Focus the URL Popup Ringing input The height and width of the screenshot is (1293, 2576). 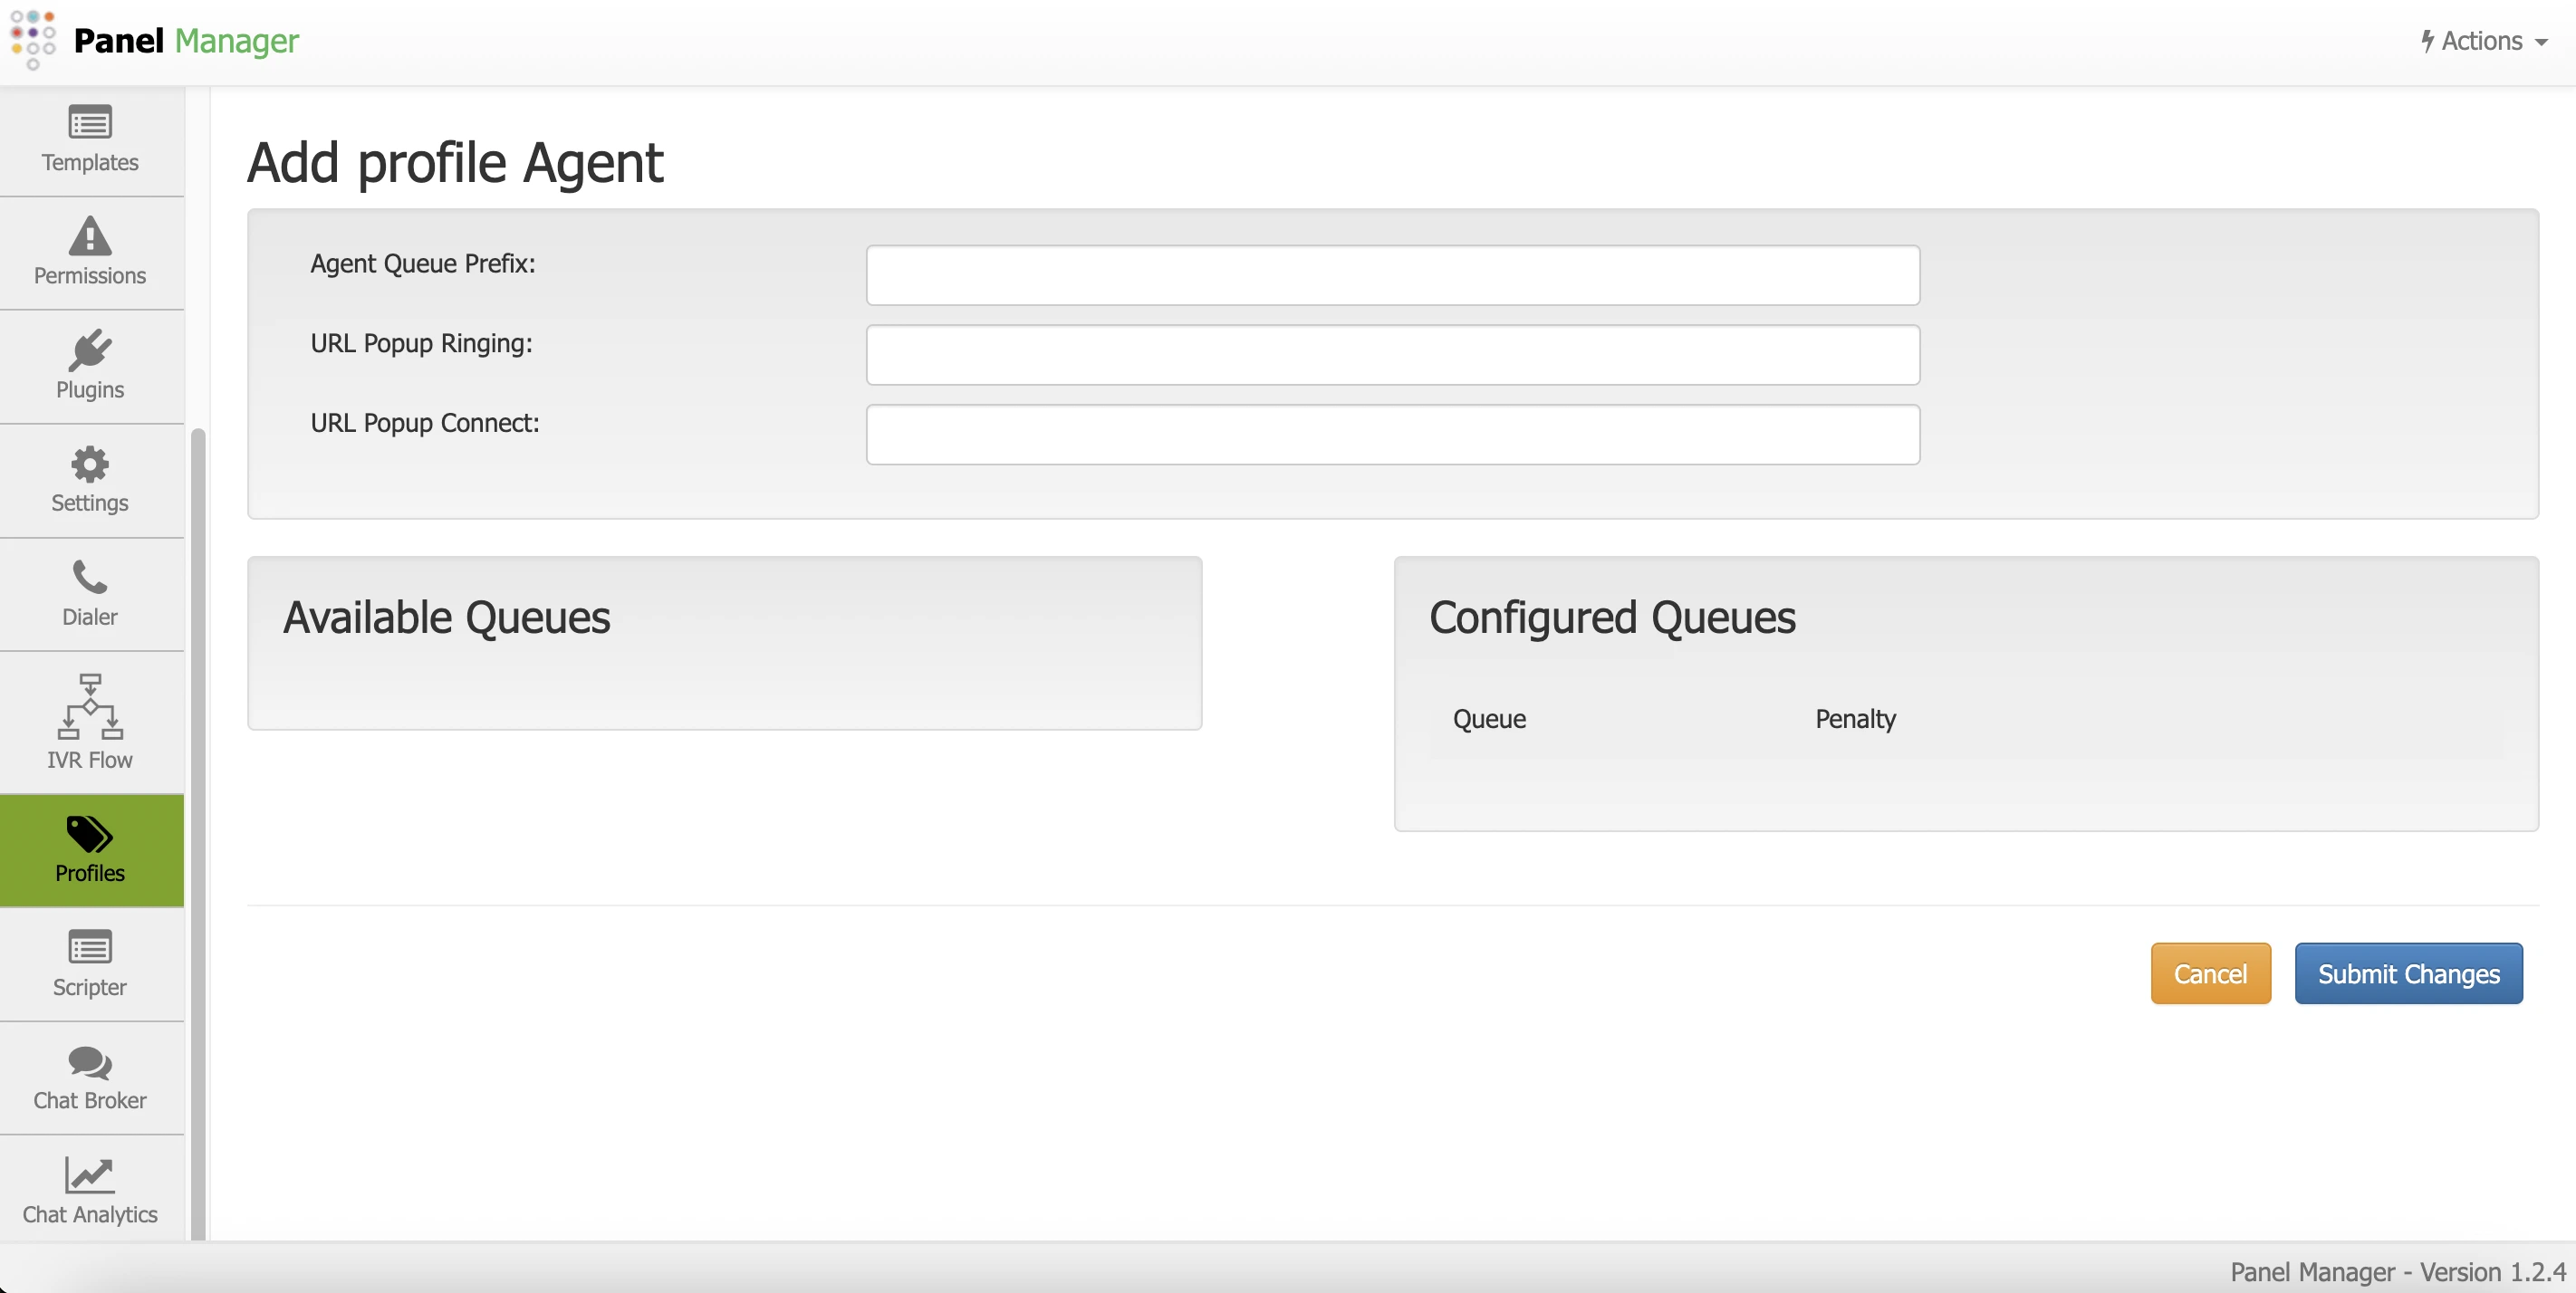[x=1392, y=354]
